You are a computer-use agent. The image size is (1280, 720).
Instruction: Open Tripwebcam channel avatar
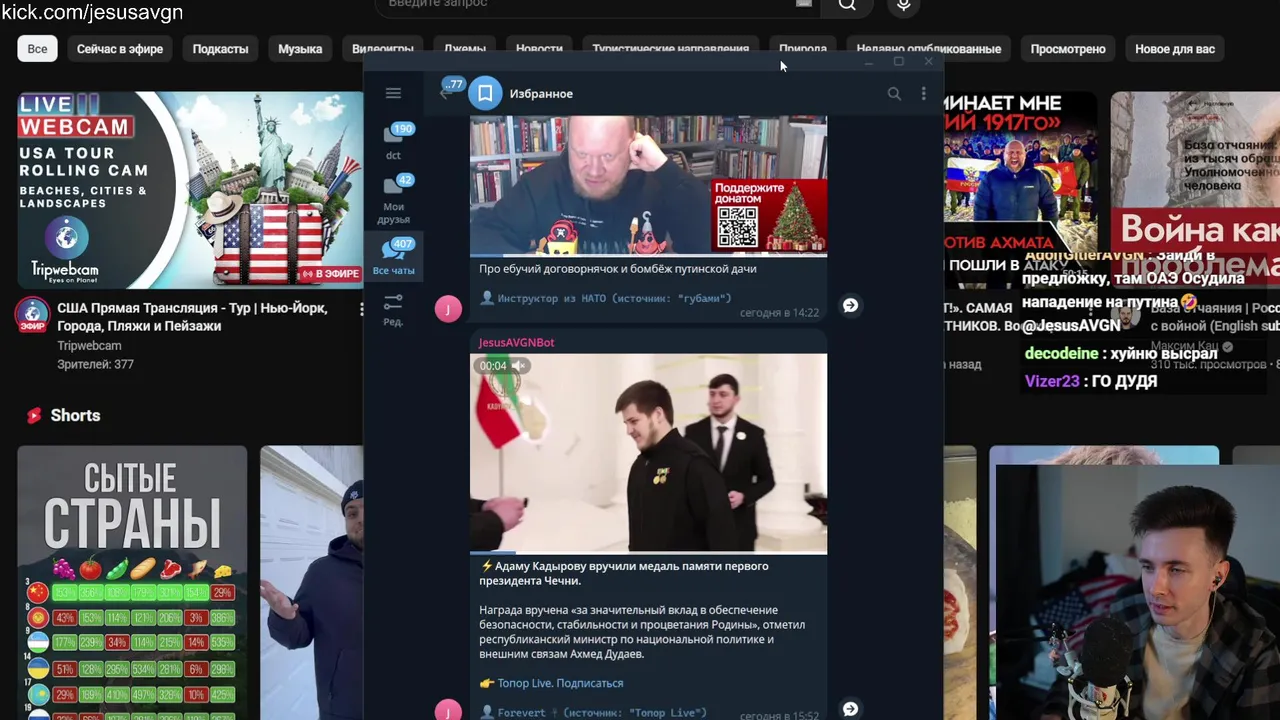(x=32, y=315)
